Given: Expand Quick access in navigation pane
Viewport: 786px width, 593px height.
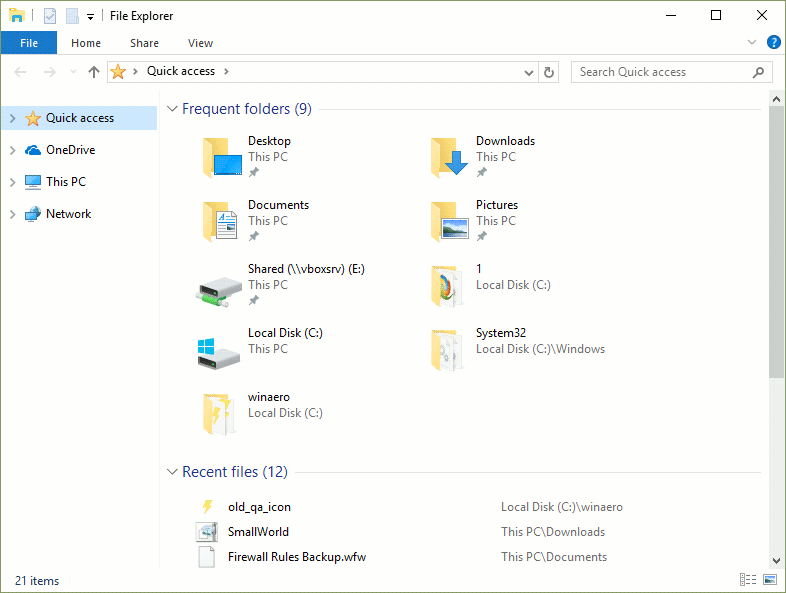Looking at the screenshot, I should (13, 118).
